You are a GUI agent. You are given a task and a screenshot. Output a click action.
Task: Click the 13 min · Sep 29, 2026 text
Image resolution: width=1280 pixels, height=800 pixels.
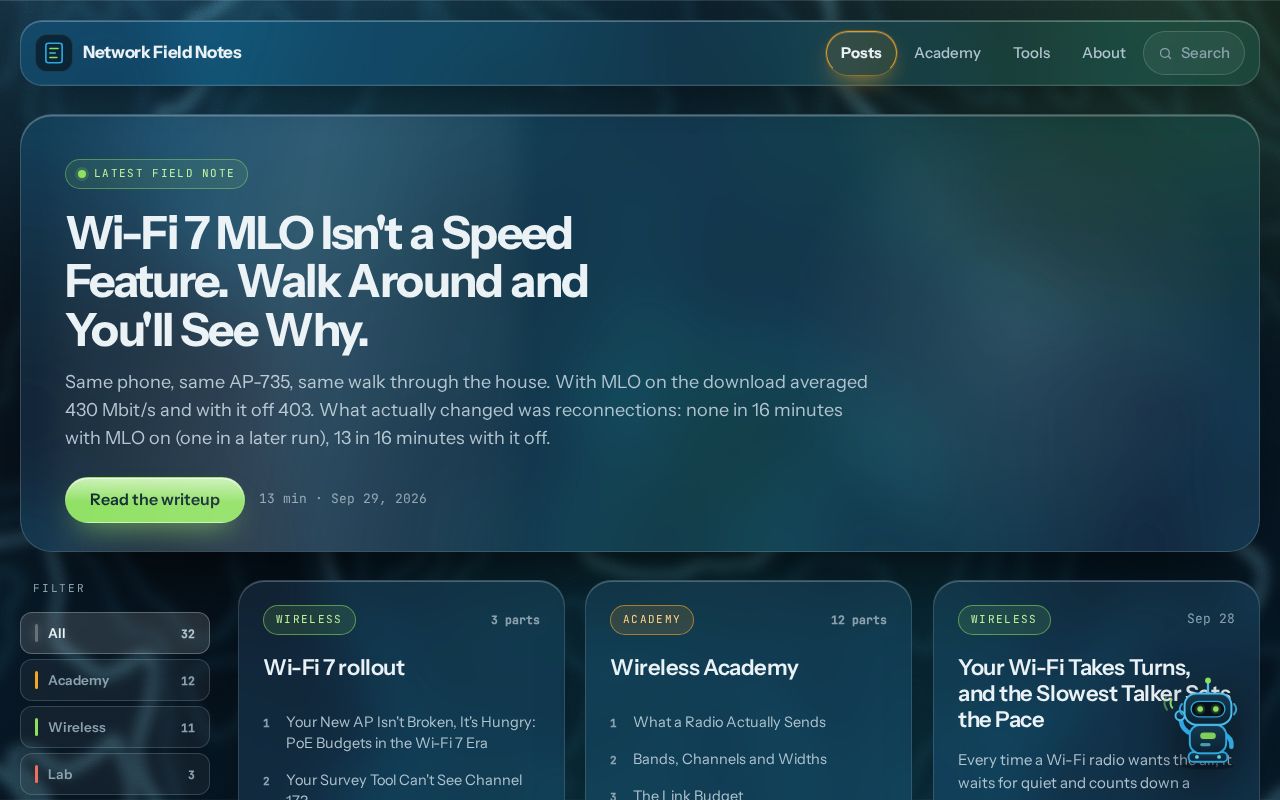click(343, 498)
